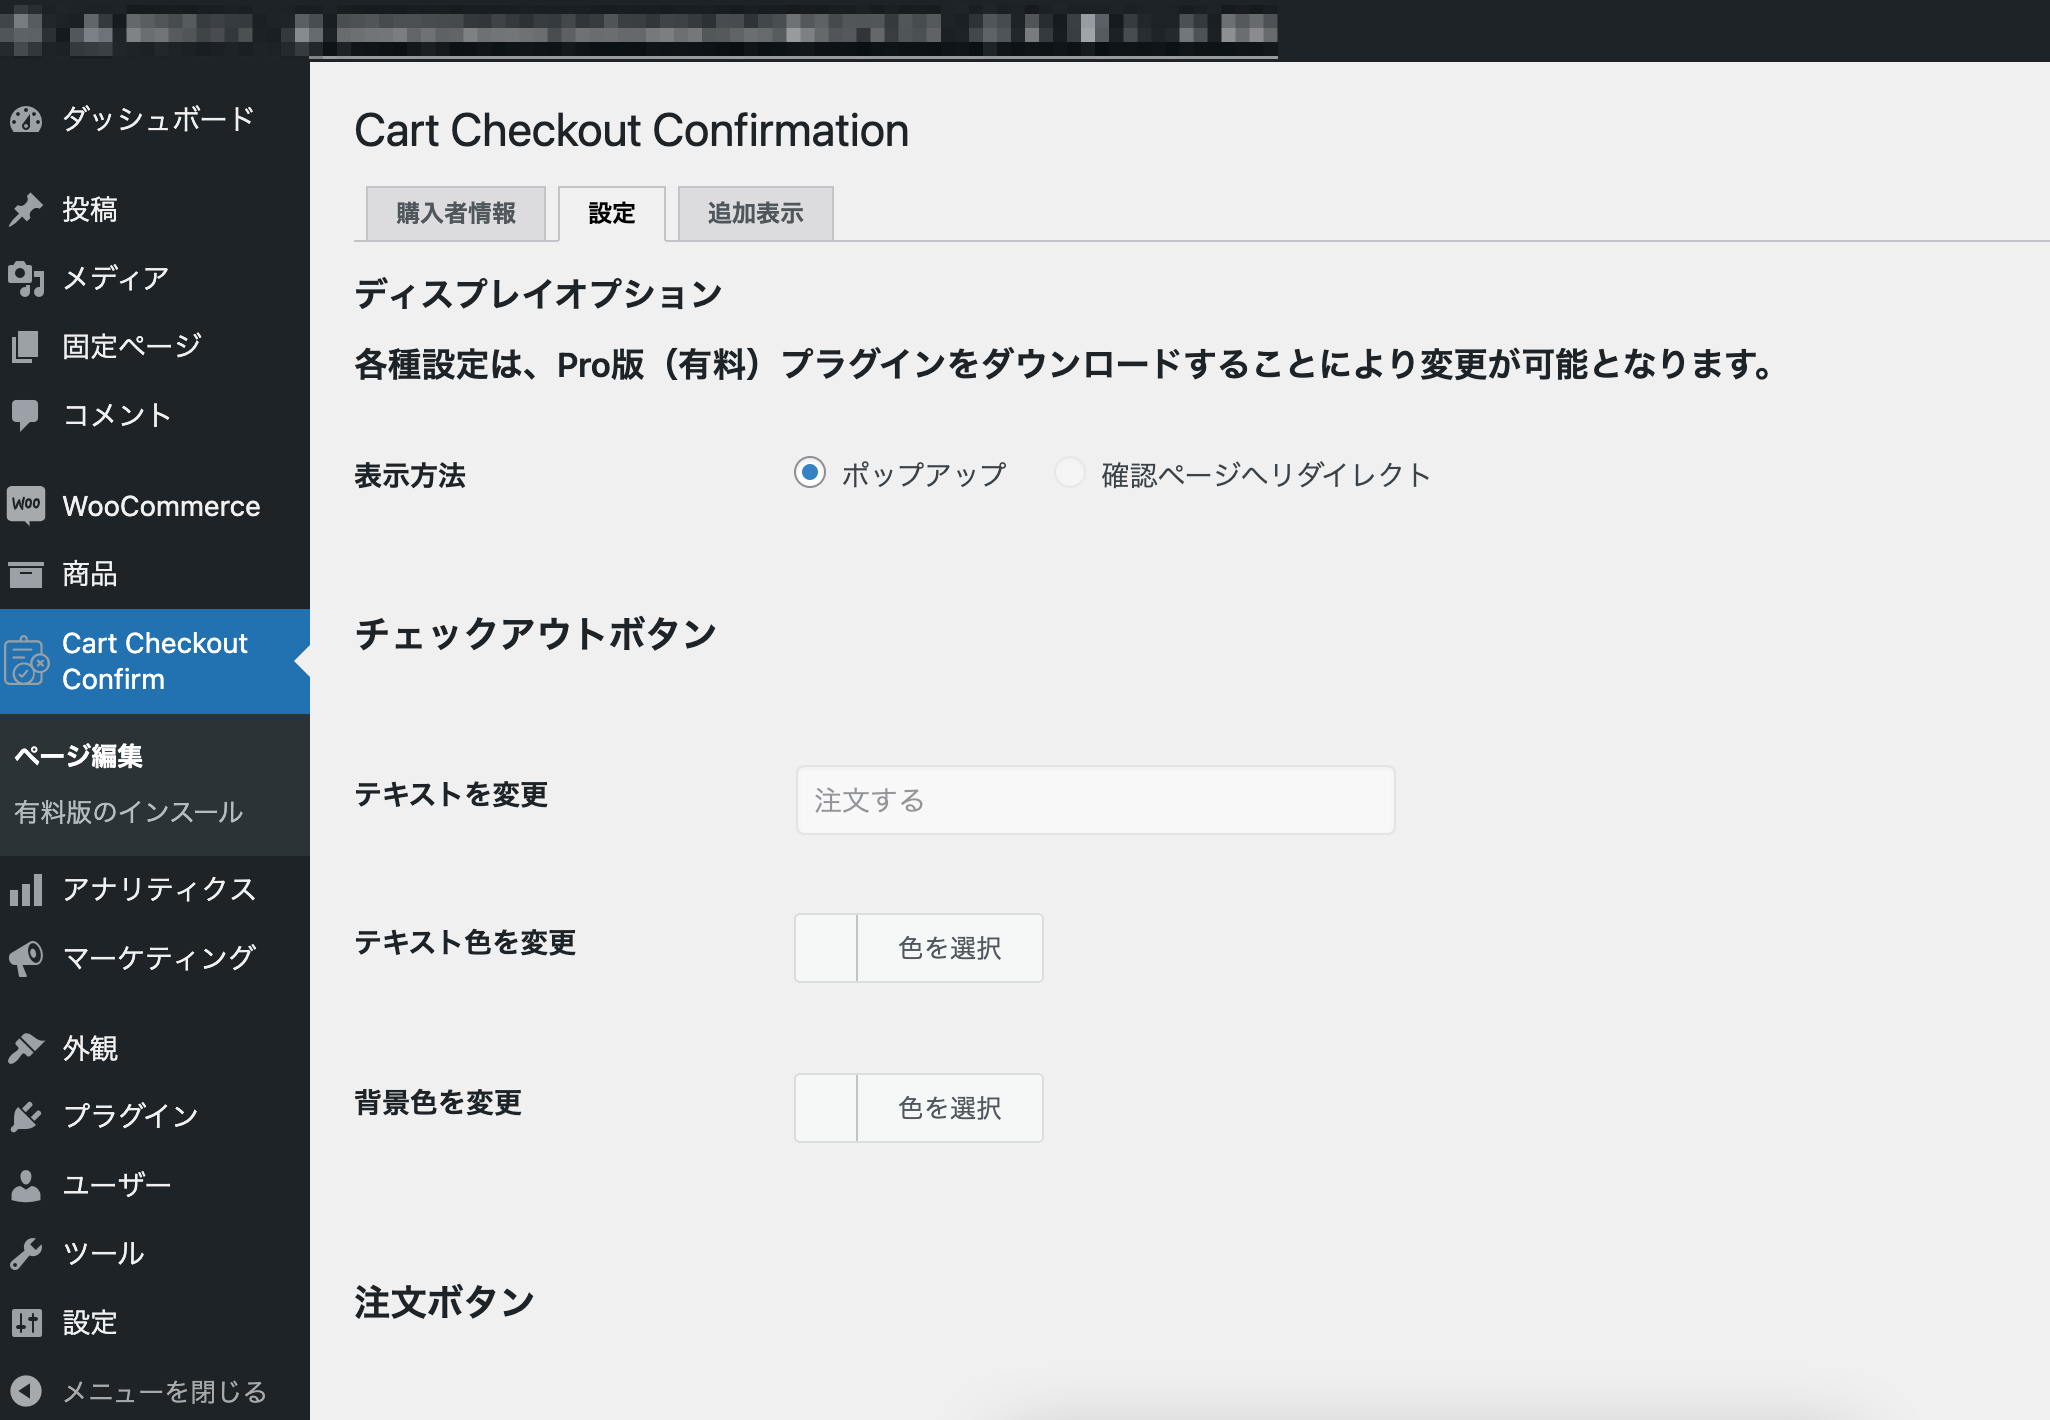Open ユーザー in the sidebar menu
Viewport: 2050px width, 1420px height.
pyautogui.click(x=155, y=1185)
